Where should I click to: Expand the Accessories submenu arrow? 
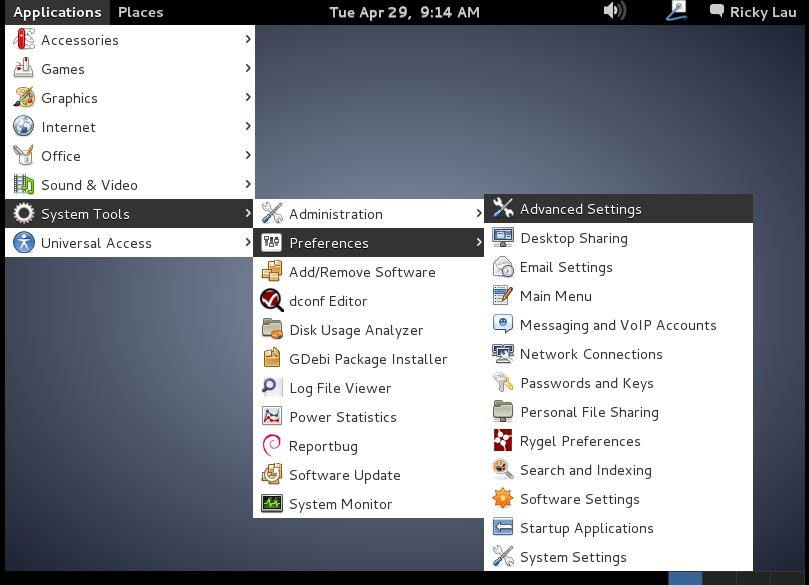coord(248,39)
